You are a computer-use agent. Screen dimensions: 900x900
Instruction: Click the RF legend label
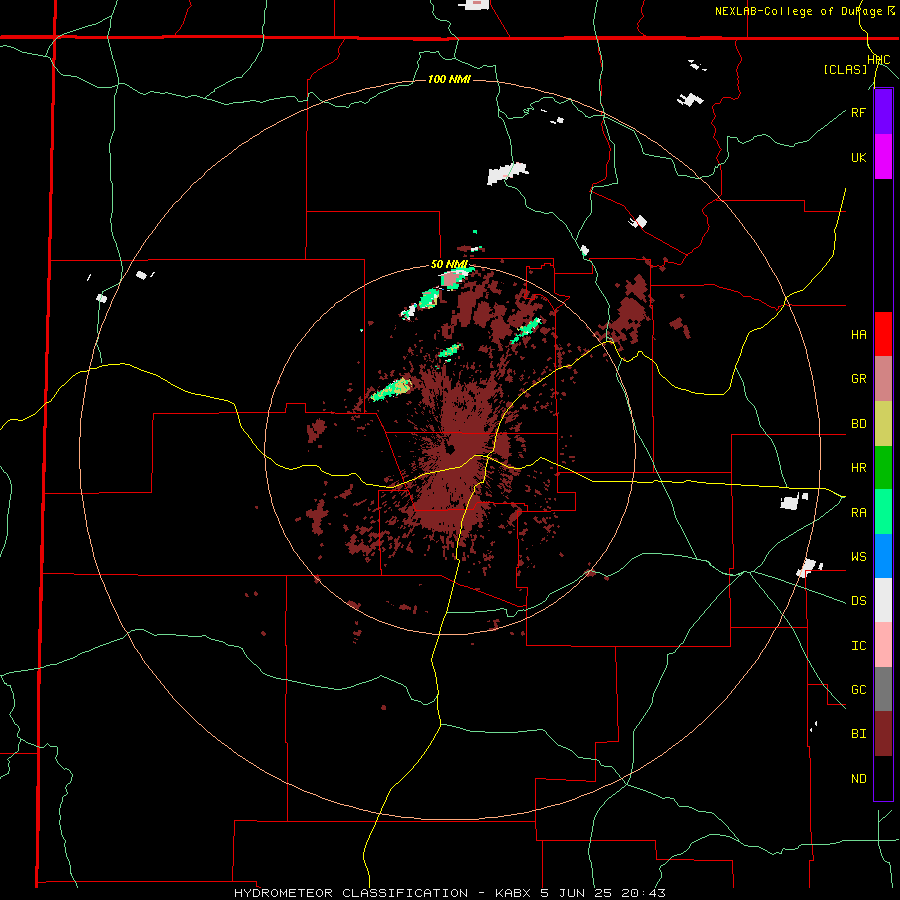click(858, 112)
